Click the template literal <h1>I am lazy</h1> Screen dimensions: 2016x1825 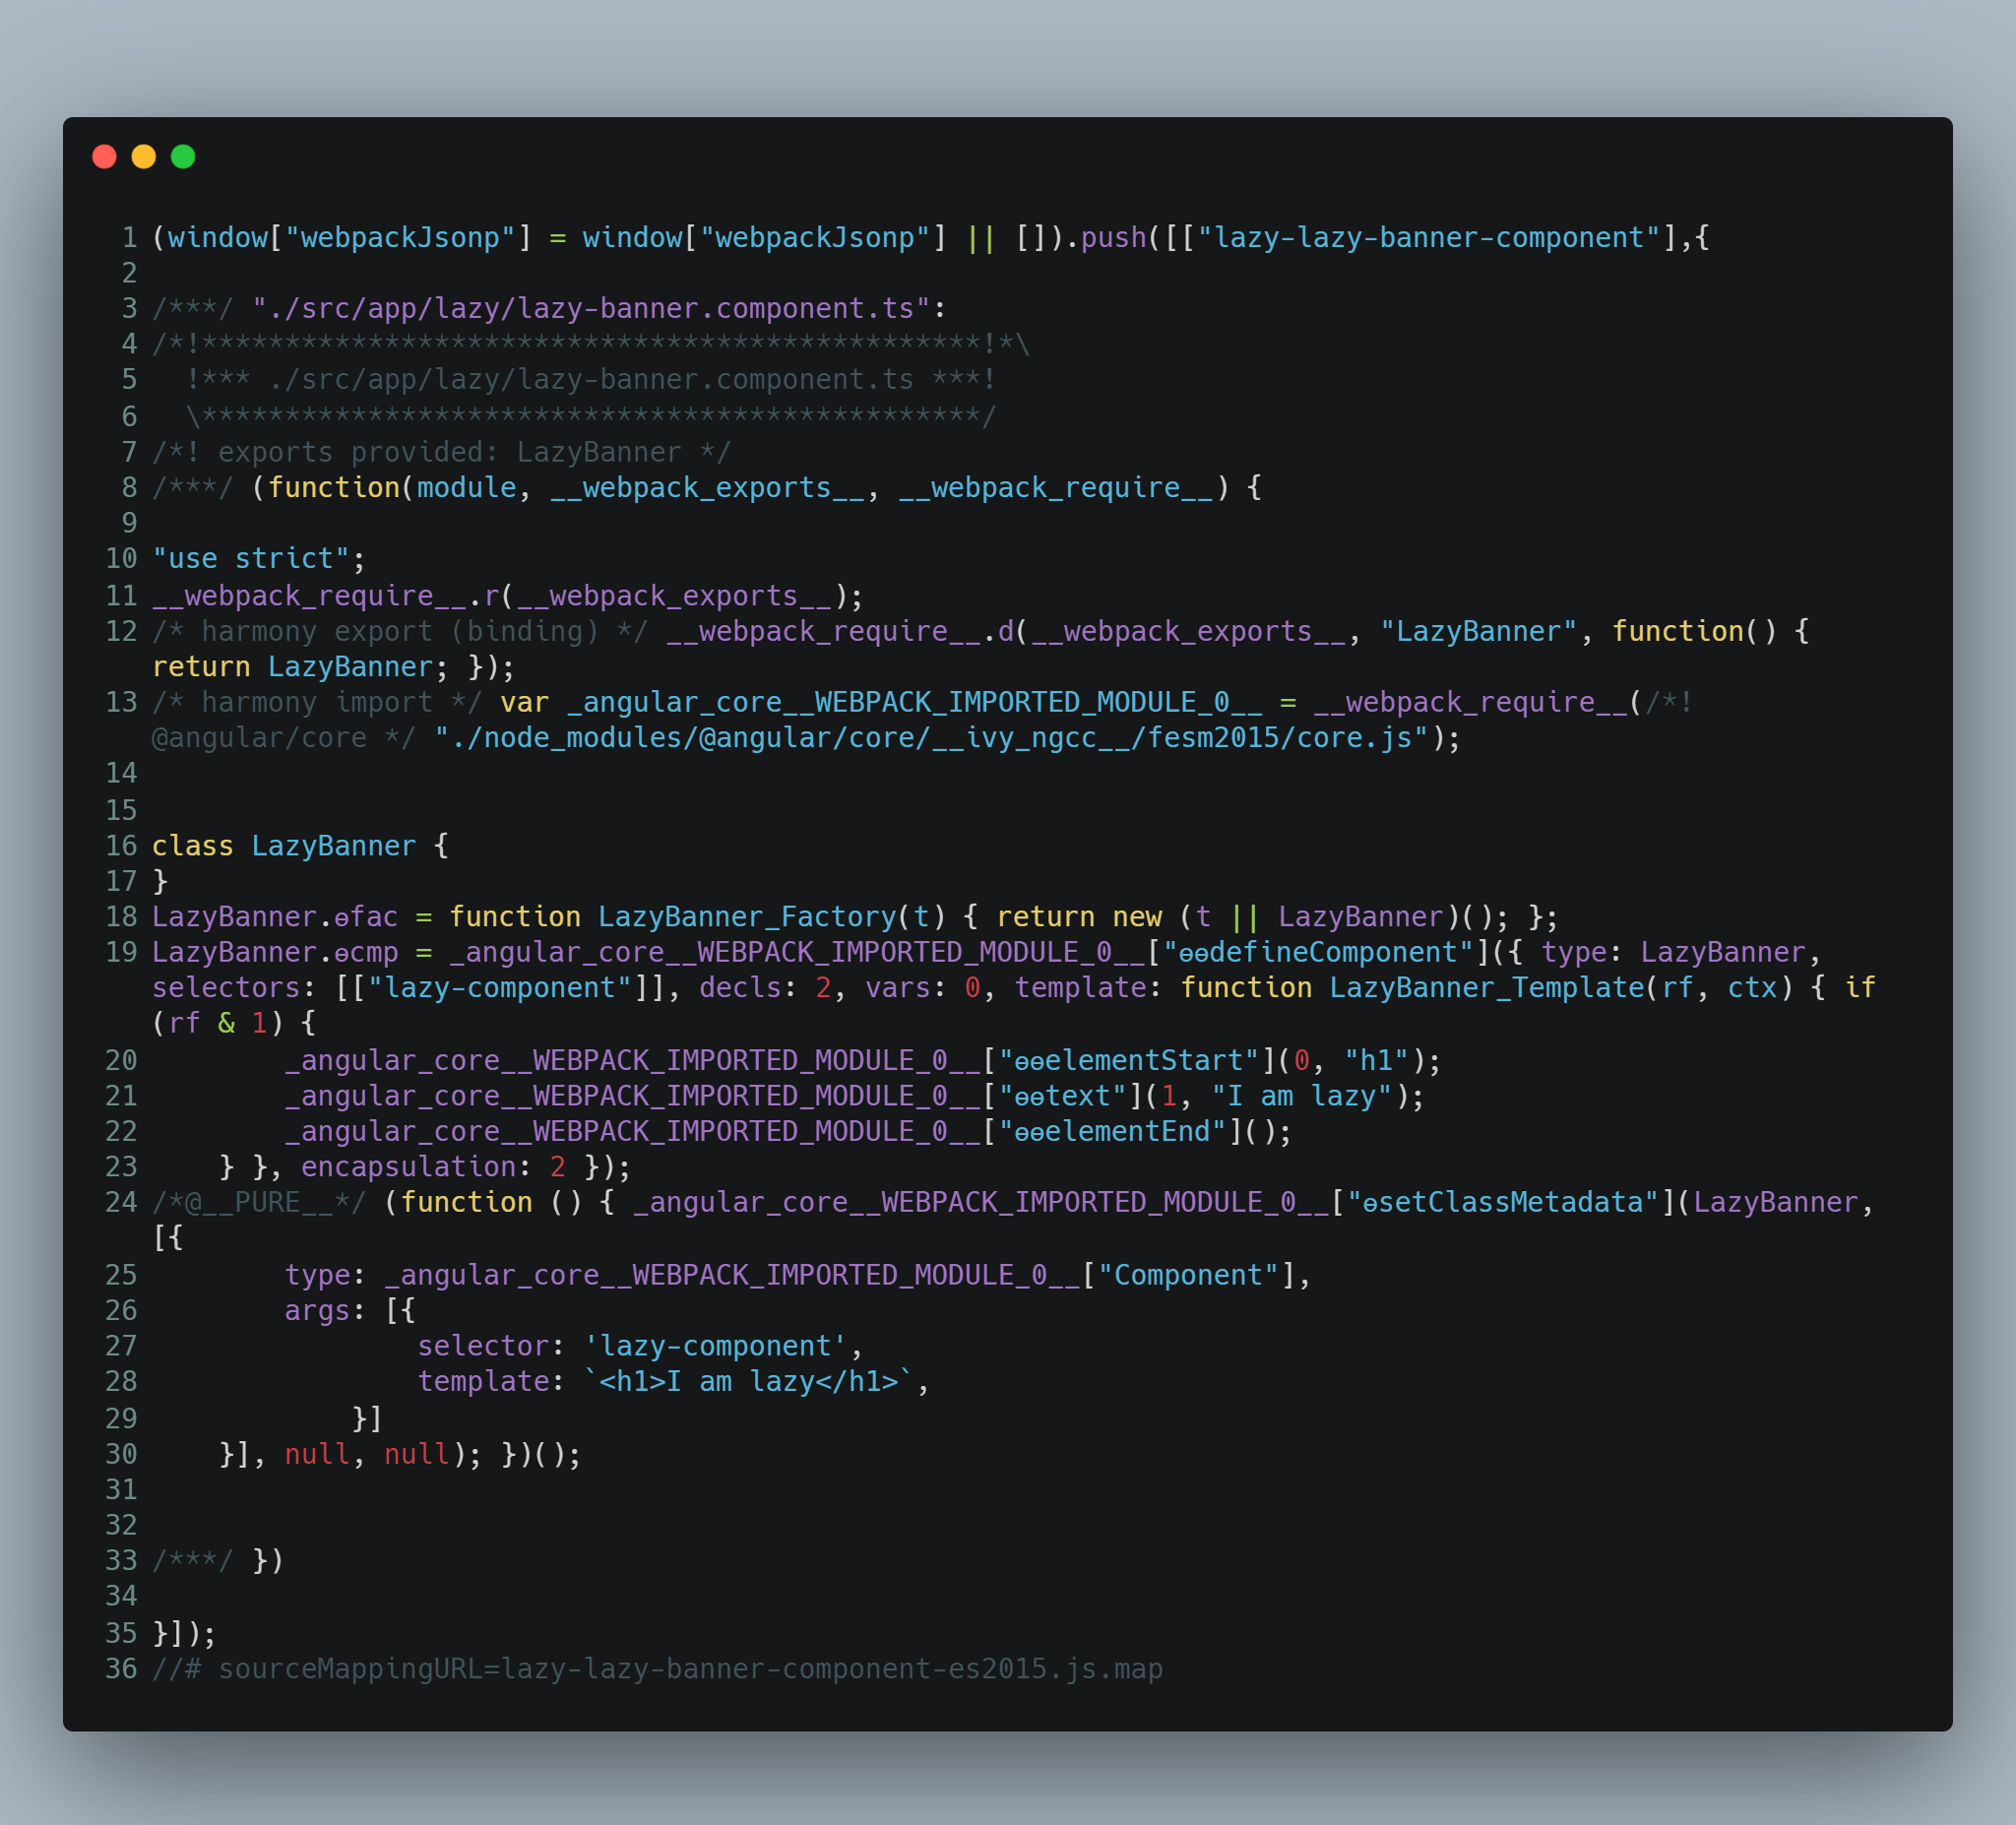coord(749,1381)
